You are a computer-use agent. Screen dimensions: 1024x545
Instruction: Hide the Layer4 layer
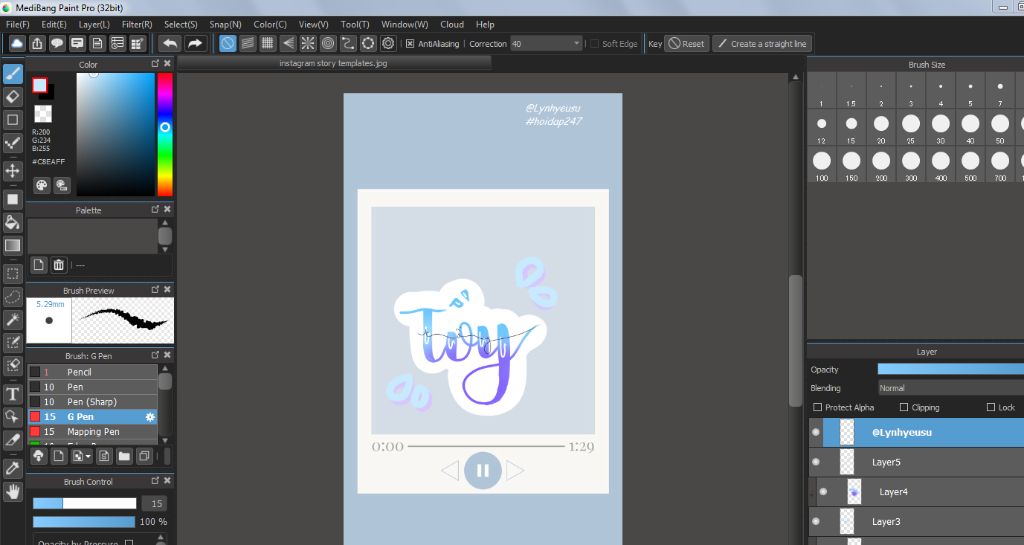point(823,492)
